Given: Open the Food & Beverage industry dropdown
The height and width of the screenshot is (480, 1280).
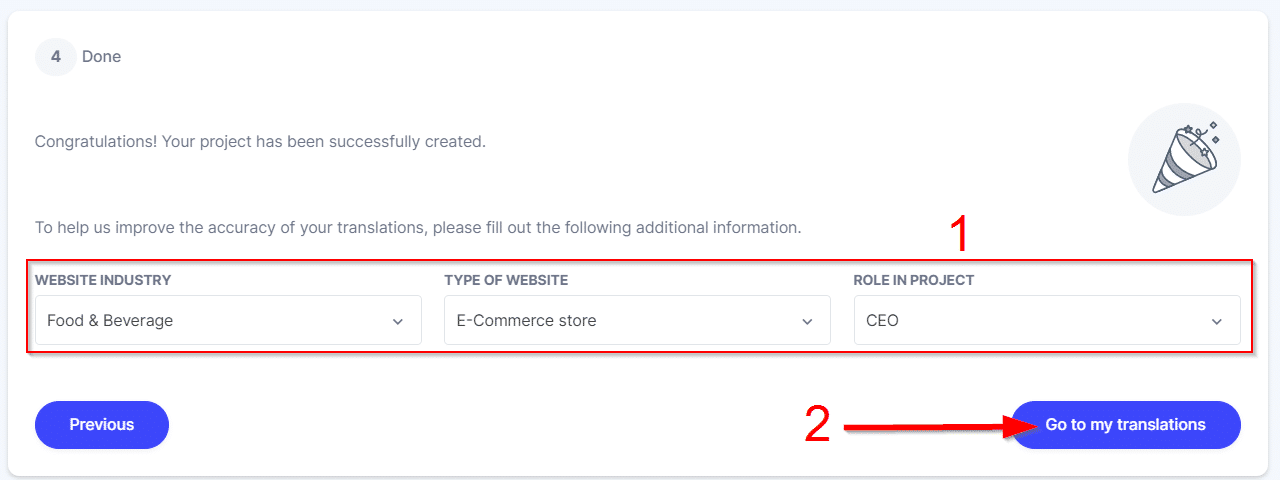Looking at the screenshot, I should click(228, 321).
